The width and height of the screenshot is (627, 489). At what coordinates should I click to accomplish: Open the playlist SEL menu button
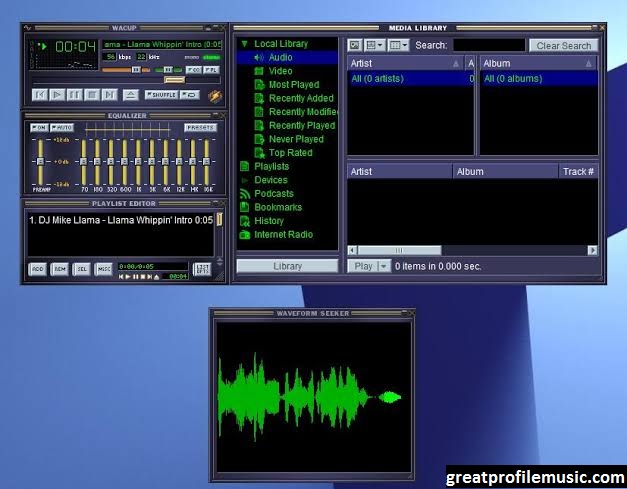[x=82, y=269]
